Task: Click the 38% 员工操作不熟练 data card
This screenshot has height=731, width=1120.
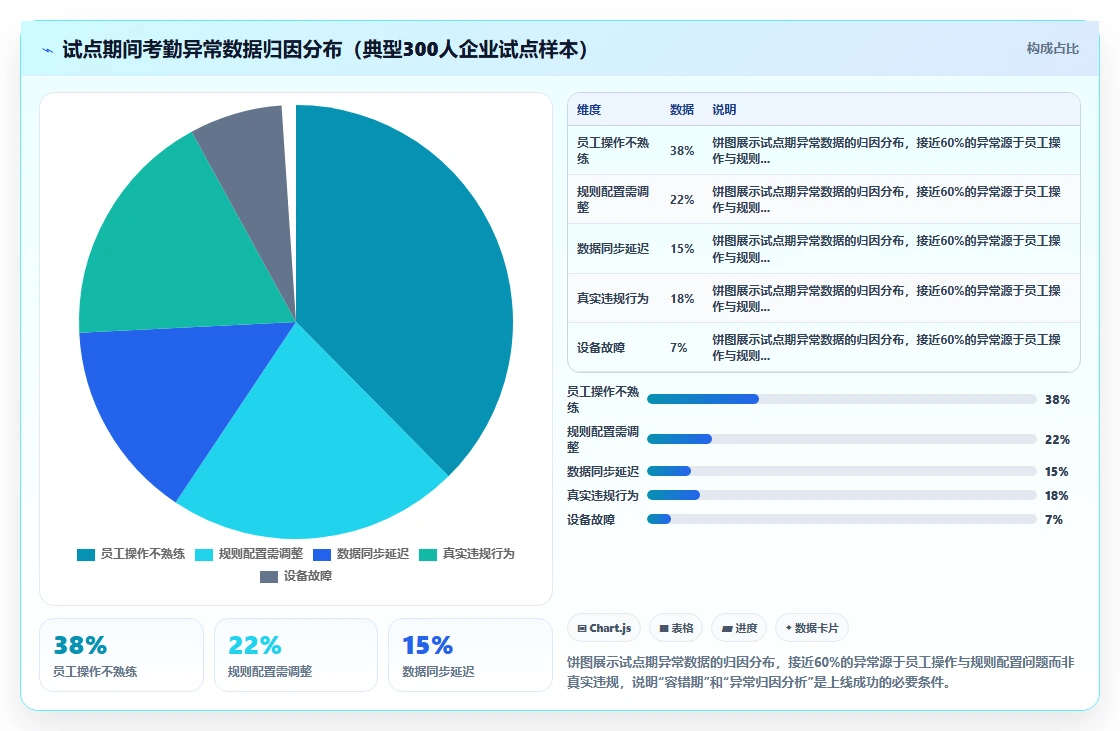Action: point(121,655)
